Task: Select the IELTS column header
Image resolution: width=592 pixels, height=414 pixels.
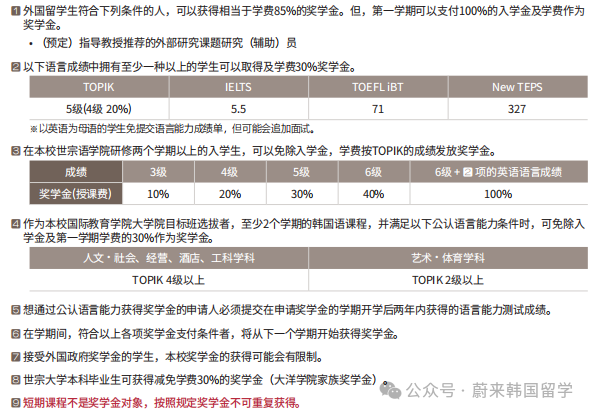Action: coord(238,87)
